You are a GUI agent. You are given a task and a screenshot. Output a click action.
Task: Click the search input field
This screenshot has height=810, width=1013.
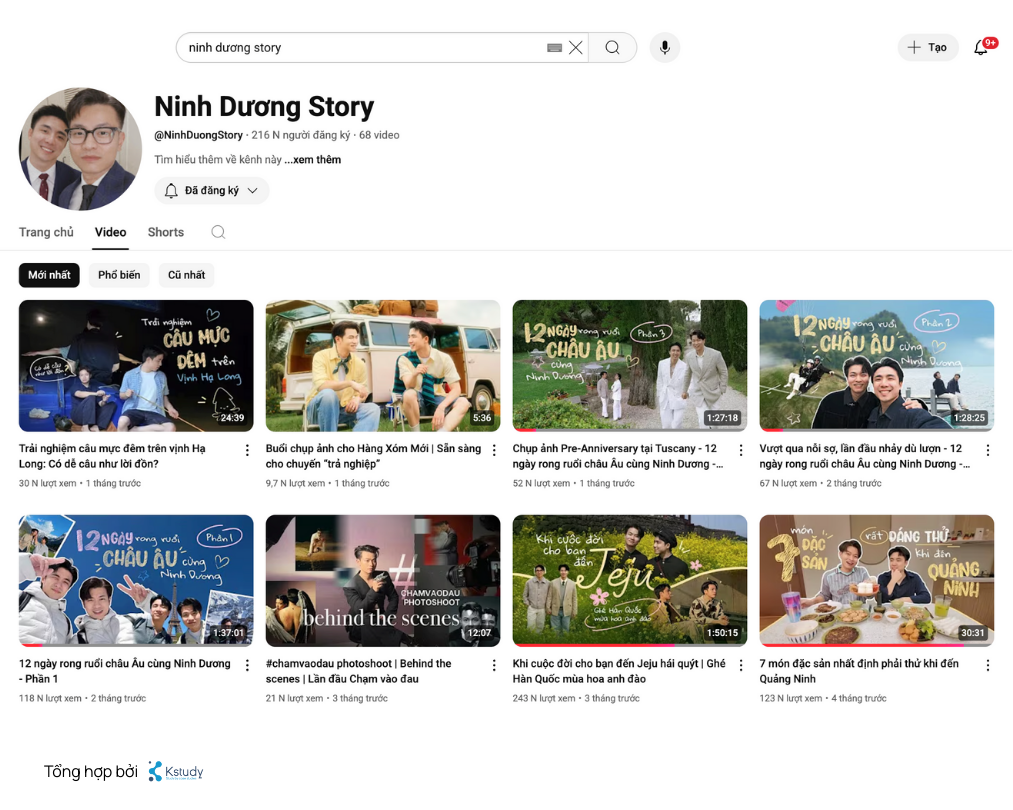[350, 47]
